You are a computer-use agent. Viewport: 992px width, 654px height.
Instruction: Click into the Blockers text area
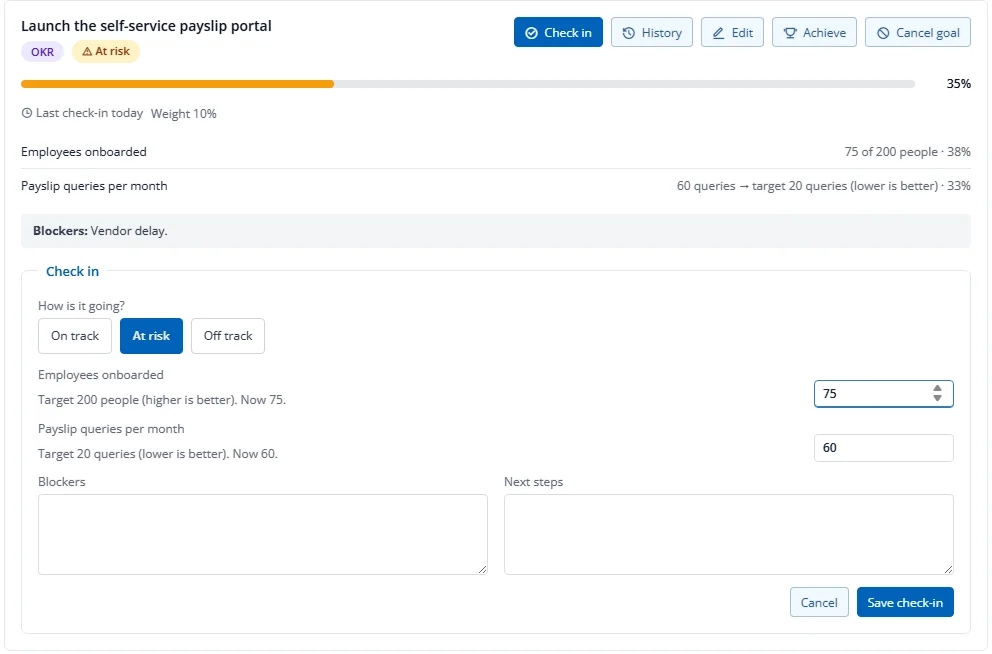click(263, 534)
